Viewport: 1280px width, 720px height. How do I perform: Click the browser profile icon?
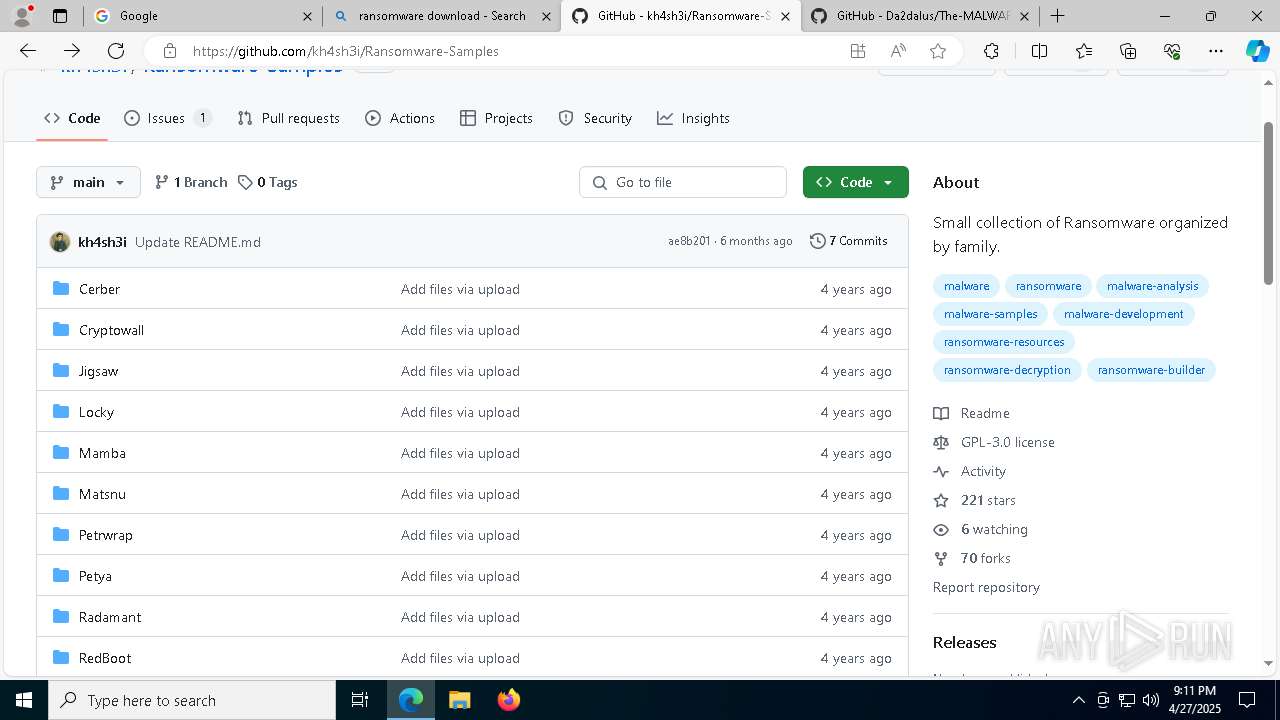click(x=22, y=16)
